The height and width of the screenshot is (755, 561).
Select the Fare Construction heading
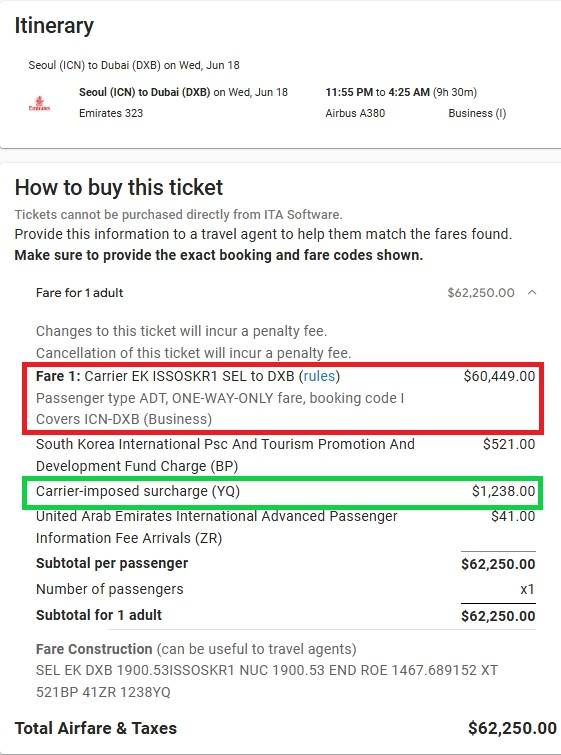point(94,649)
